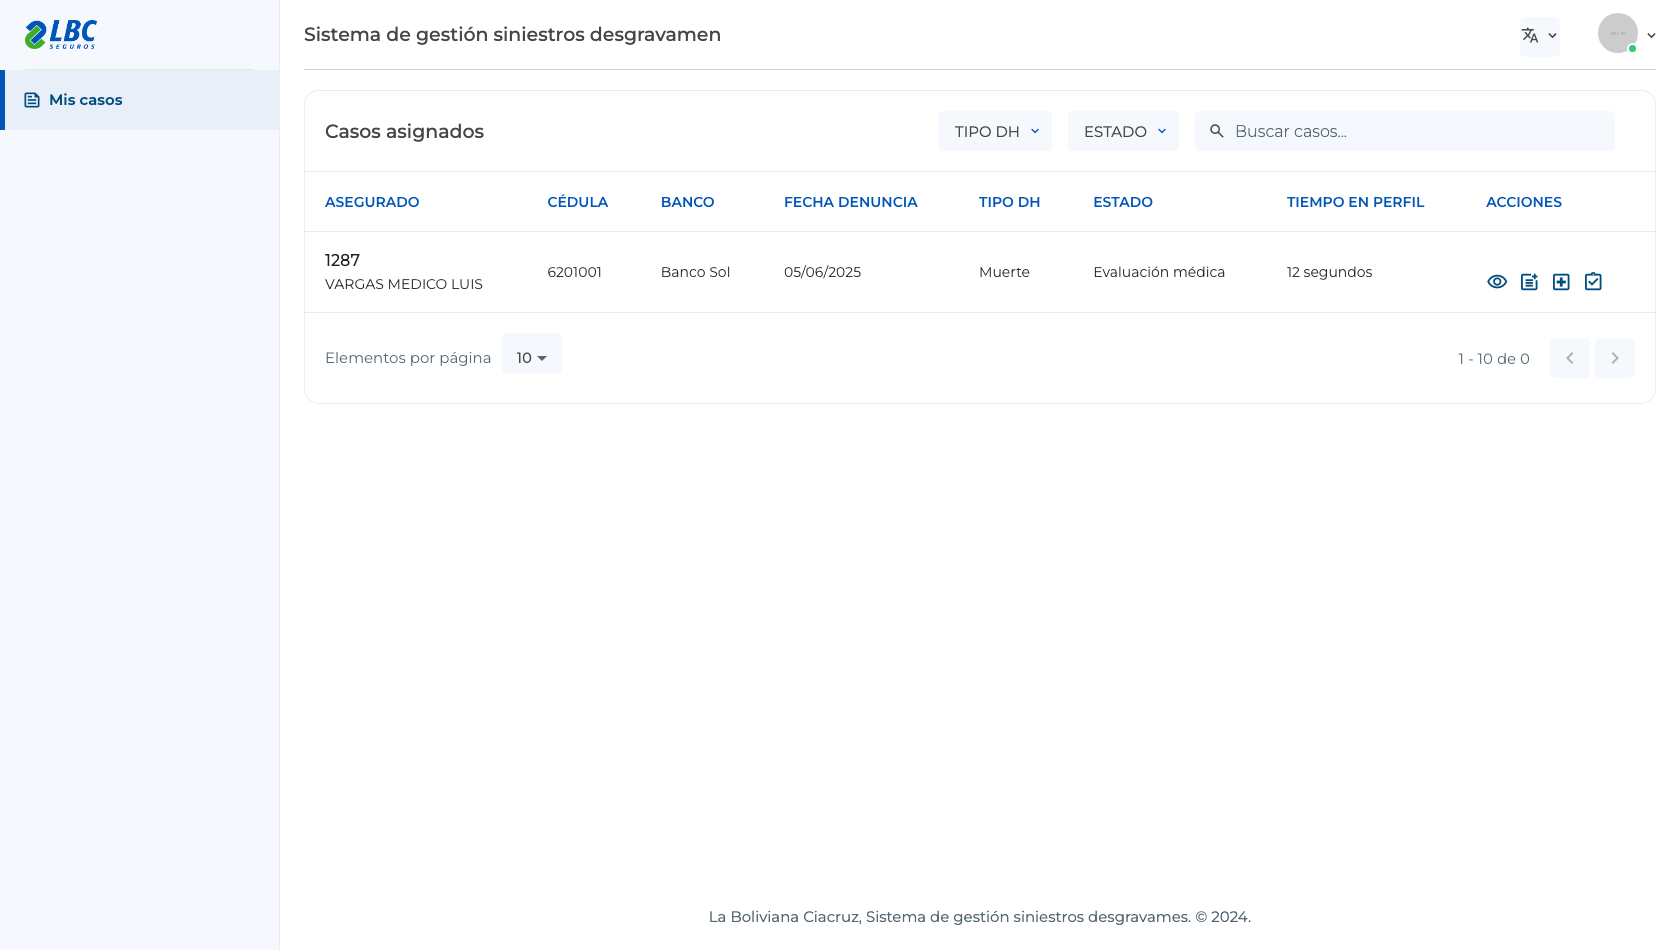
Task: Sort by ASEGURADO column header
Action: point(372,202)
